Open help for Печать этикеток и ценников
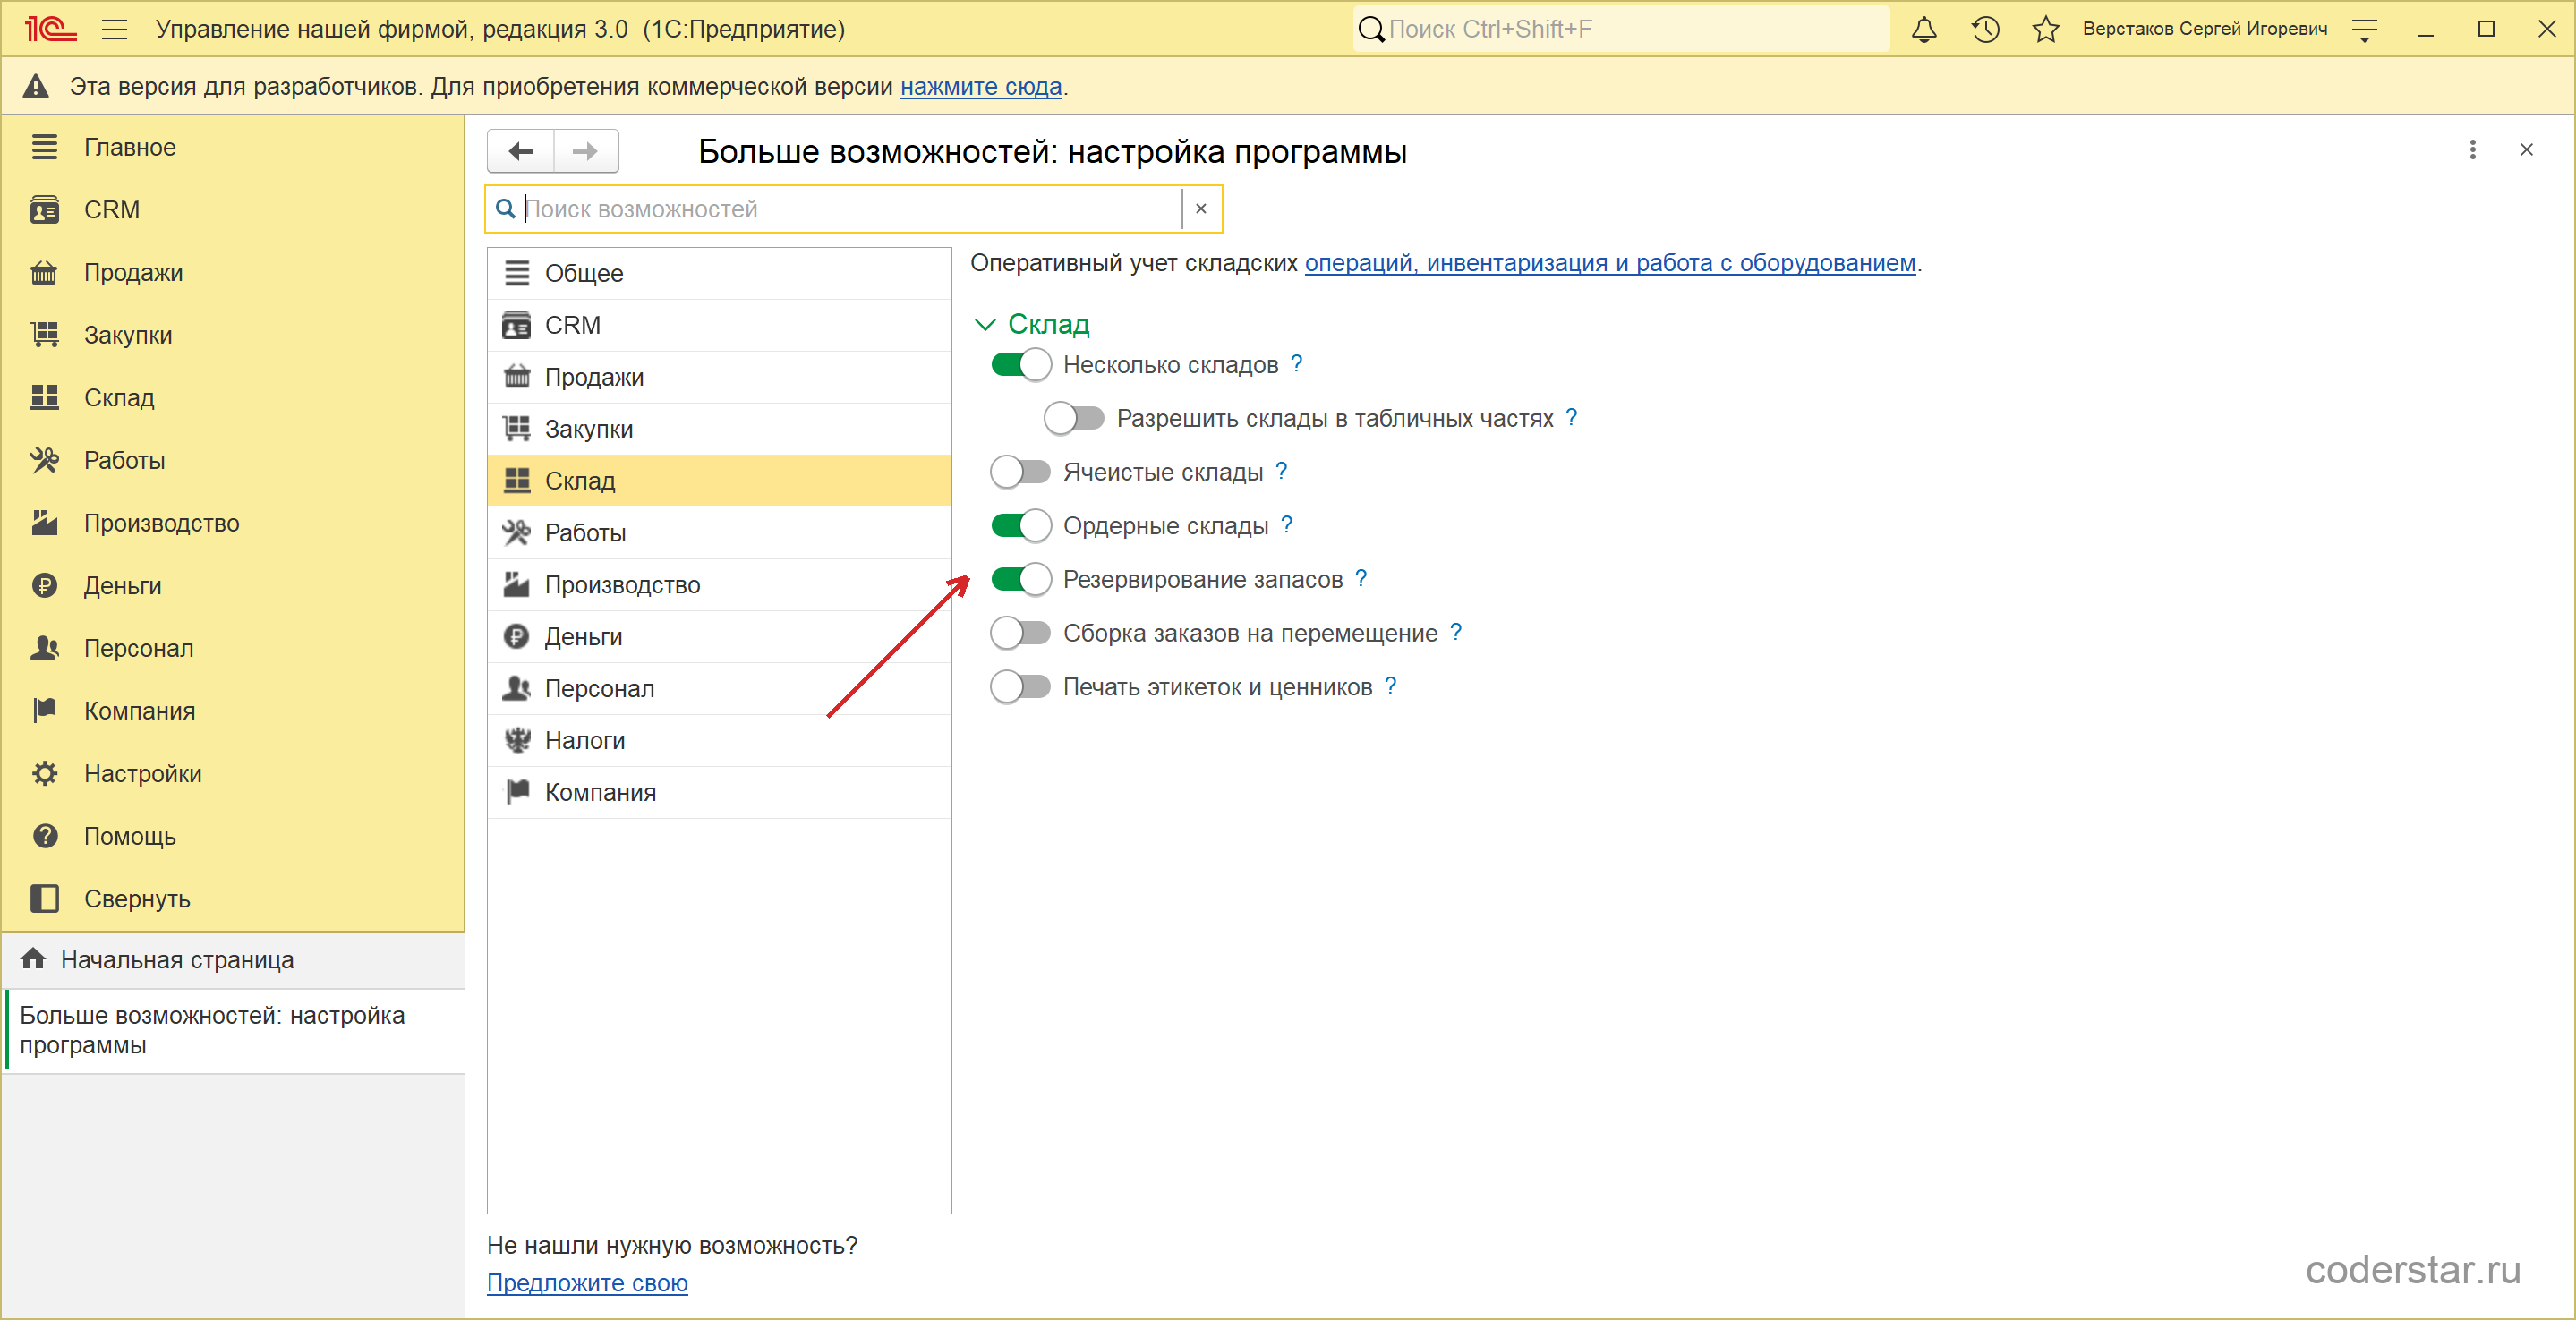The height and width of the screenshot is (1320, 2576). tap(1390, 686)
